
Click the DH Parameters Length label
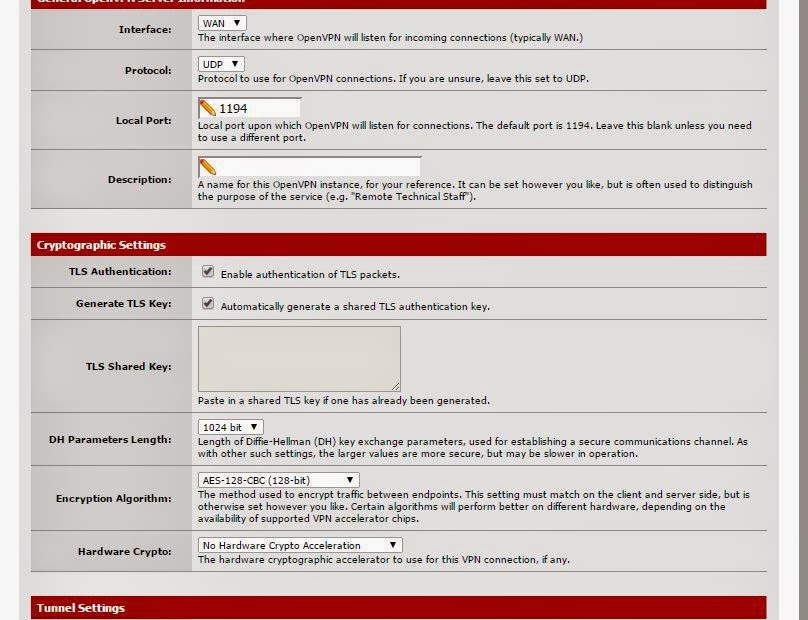point(110,440)
